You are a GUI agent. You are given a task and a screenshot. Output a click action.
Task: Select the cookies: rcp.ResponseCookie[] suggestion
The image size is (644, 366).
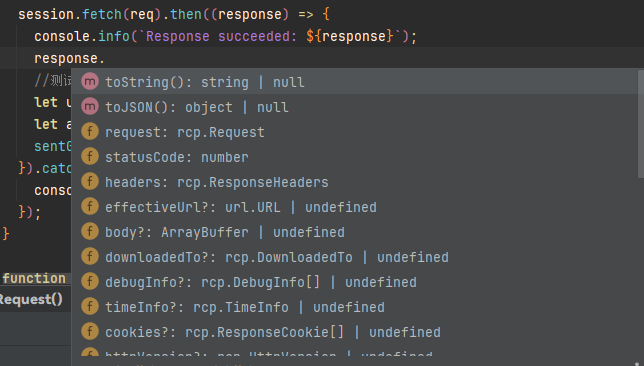[355, 332]
